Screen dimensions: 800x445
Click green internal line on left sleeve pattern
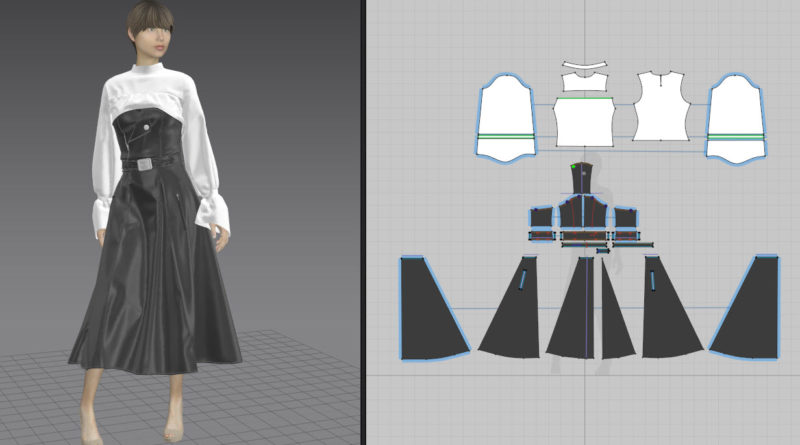coord(506,136)
